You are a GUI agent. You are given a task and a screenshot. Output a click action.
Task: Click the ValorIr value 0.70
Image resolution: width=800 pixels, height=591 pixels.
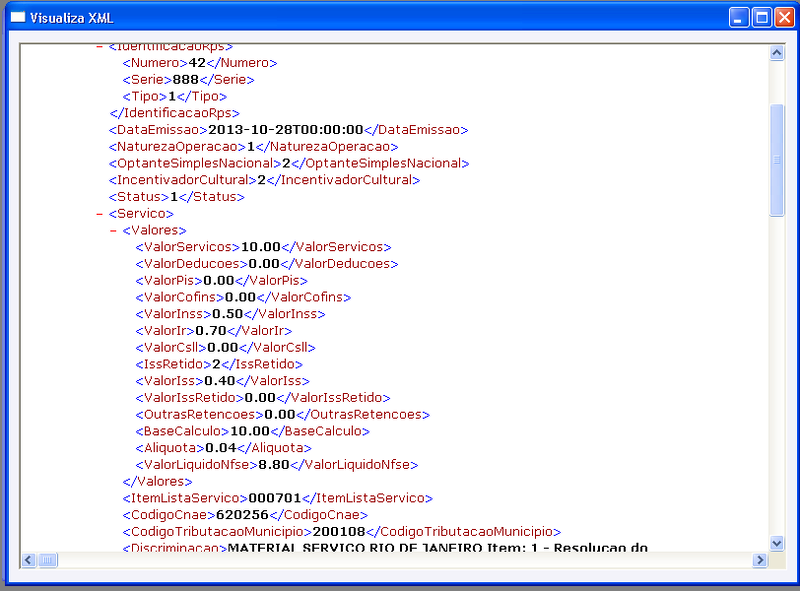coord(211,331)
